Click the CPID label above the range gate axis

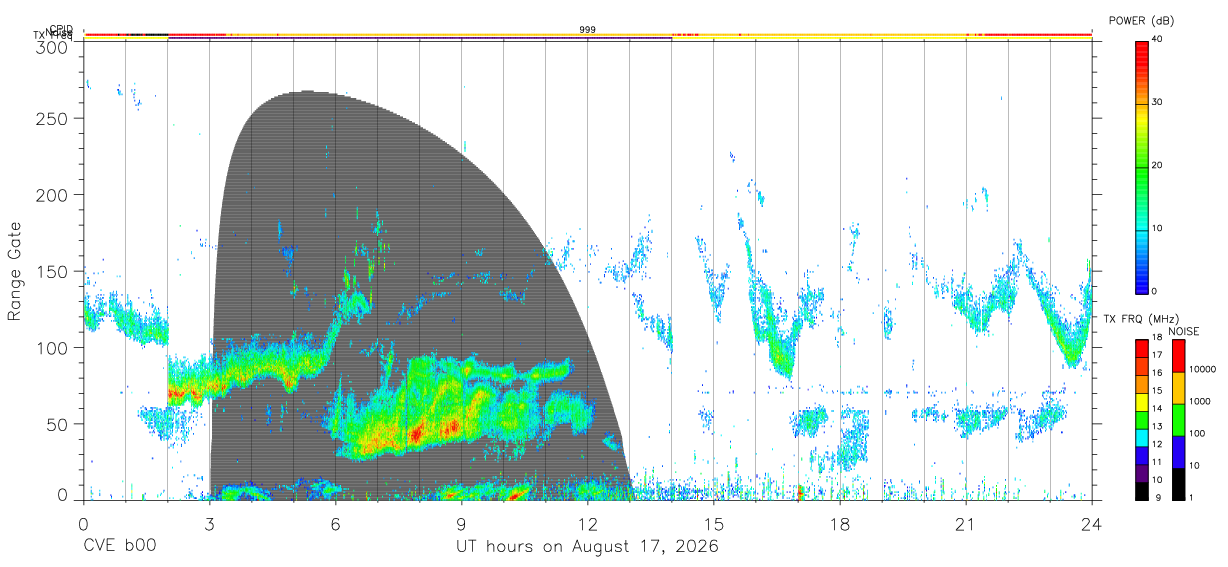coord(60,29)
